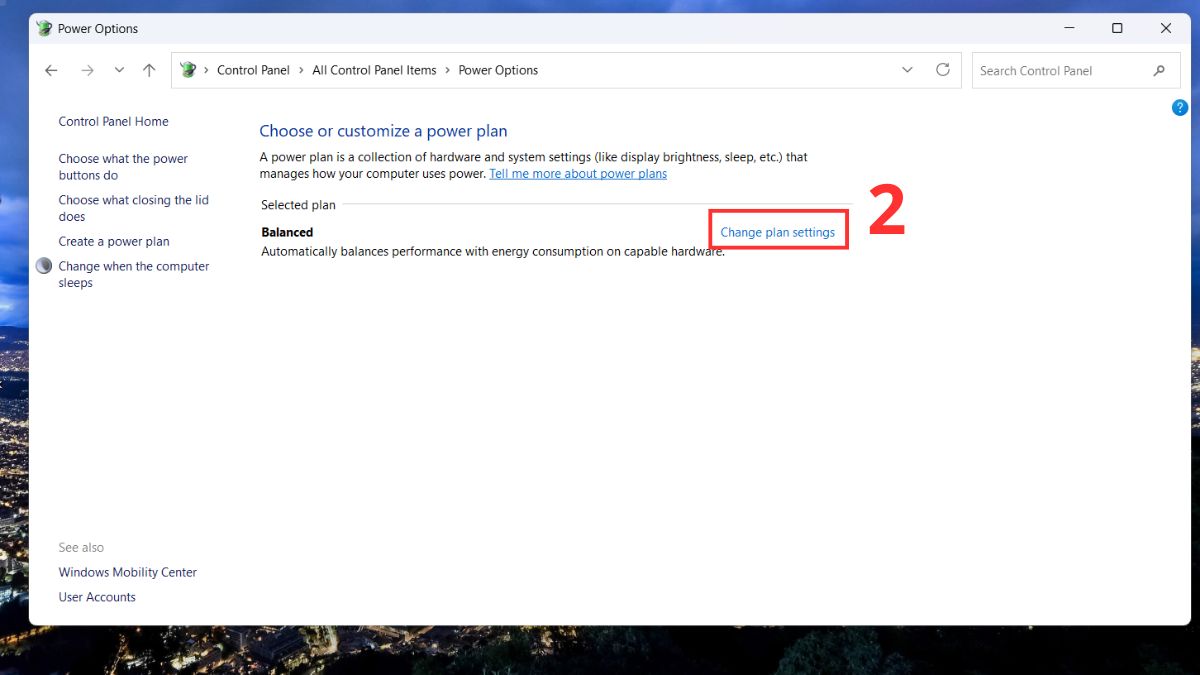Screen dimensions: 1200x675
Task: Open Choose what the power buttons do
Action: [x=123, y=167]
